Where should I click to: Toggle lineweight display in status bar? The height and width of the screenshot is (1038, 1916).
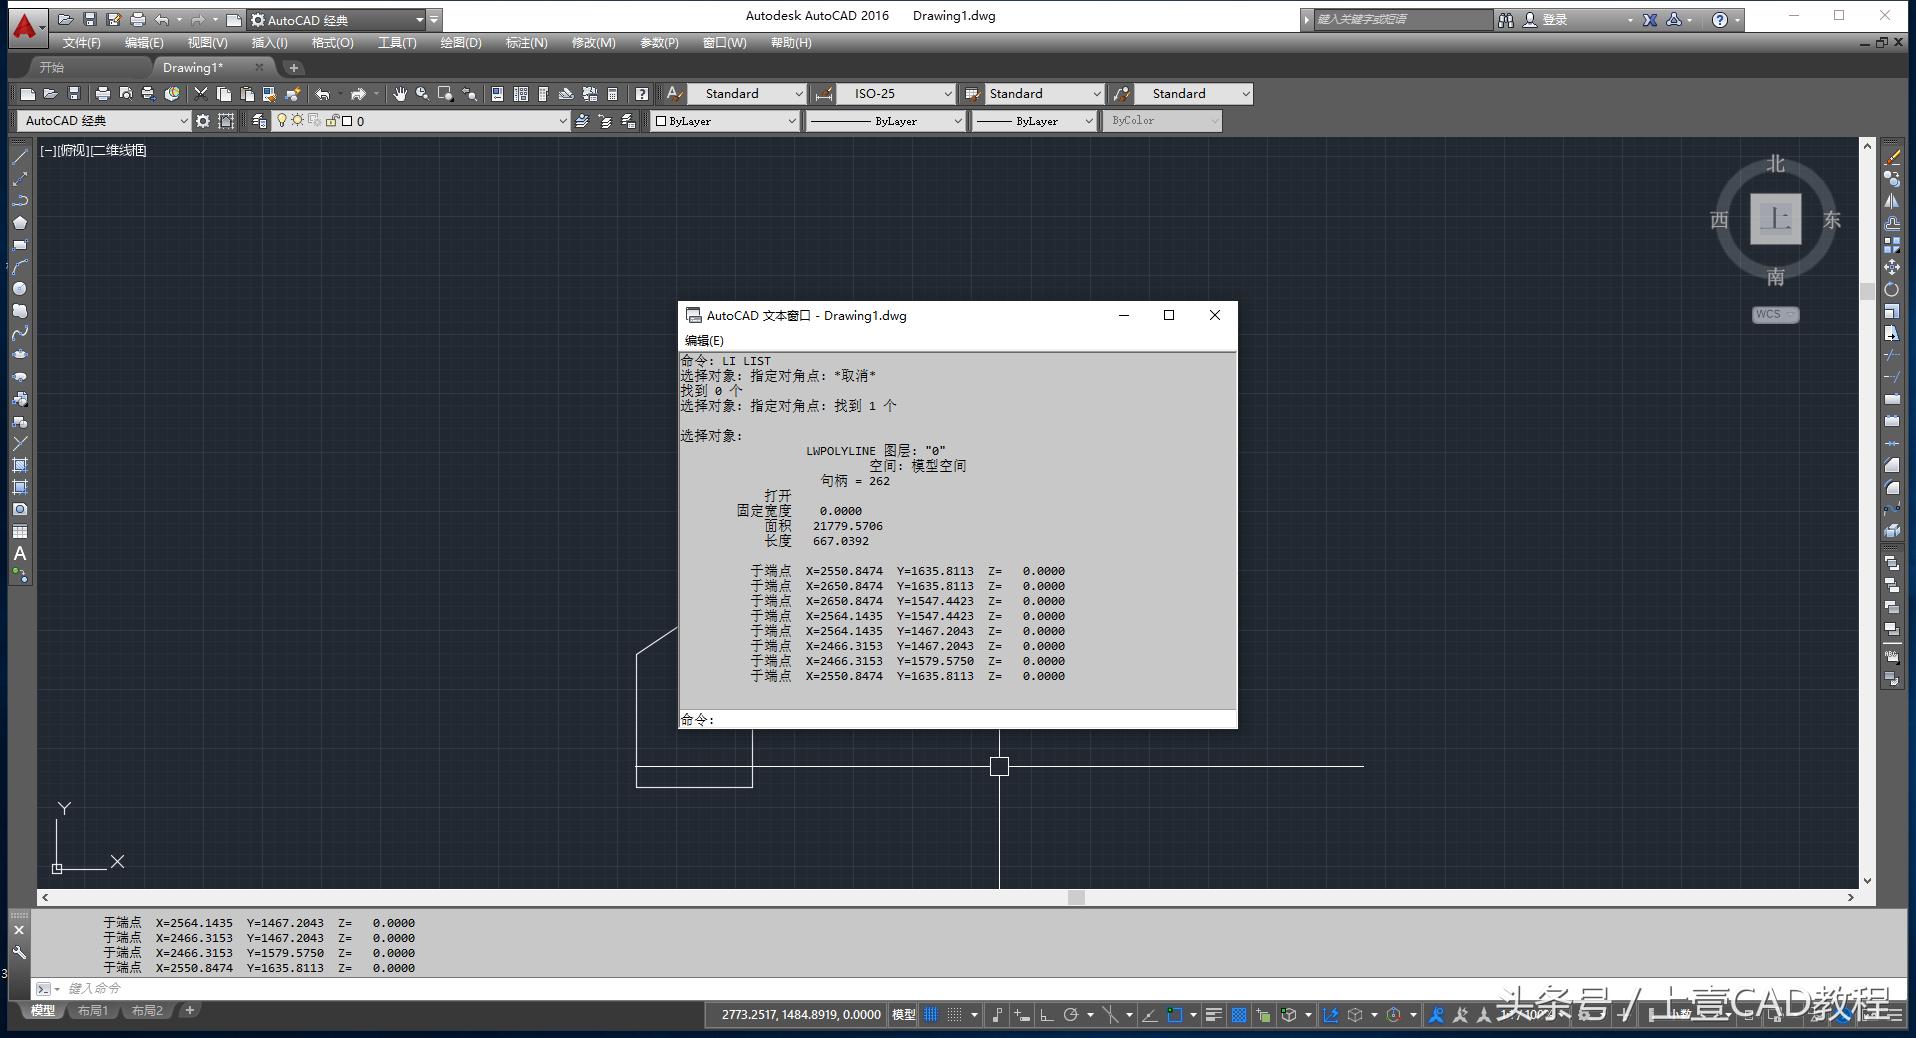point(1213,1015)
